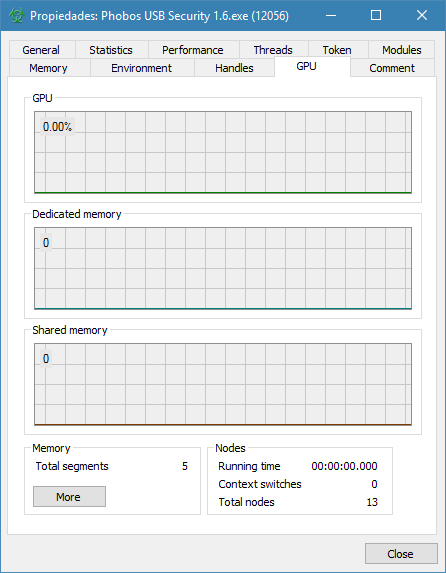446x573 pixels.
Task: Maximize the Propiedades window
Action: coord(376,15)
